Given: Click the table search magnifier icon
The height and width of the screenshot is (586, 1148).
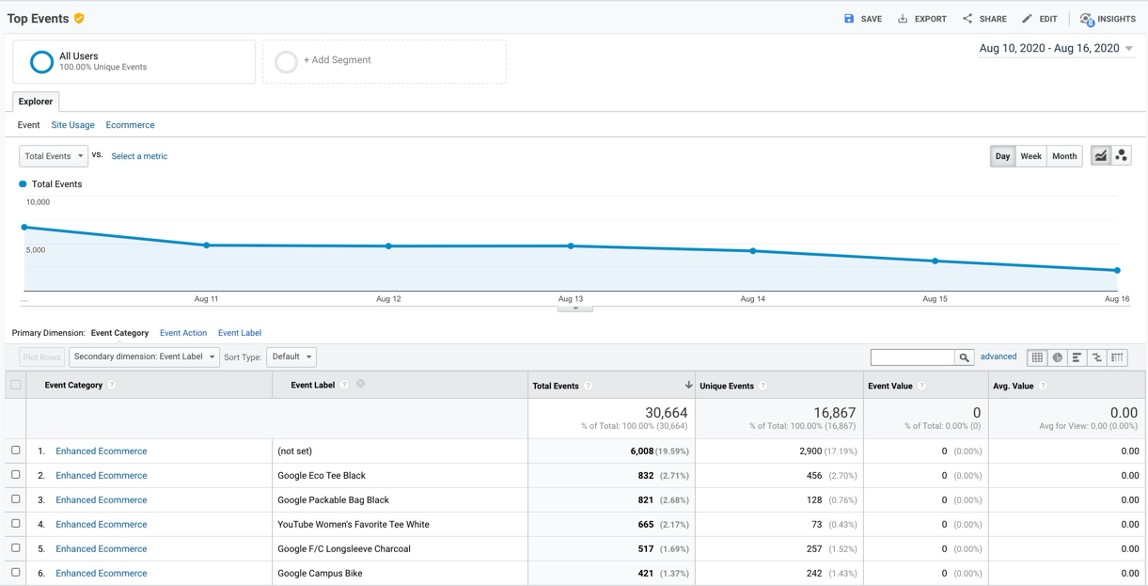Looking at the screenshot, I should pyautogui.click(x=965, y=357).
